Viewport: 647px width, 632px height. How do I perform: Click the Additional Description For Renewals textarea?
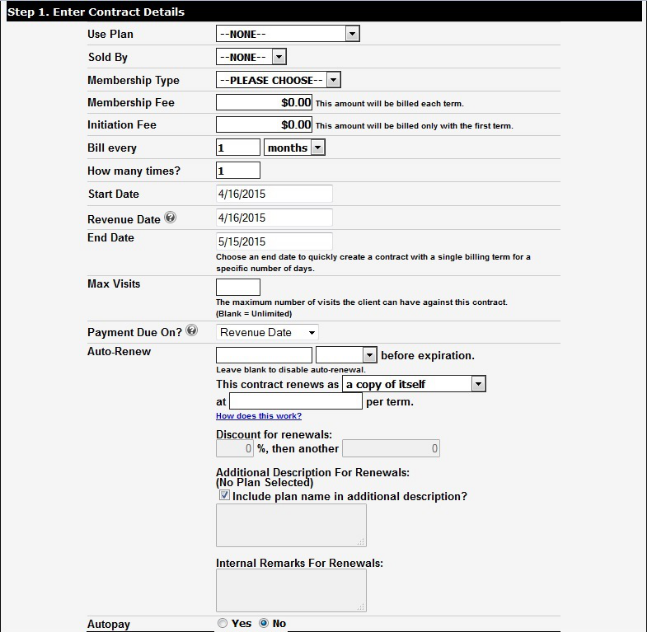coord(291,525)
